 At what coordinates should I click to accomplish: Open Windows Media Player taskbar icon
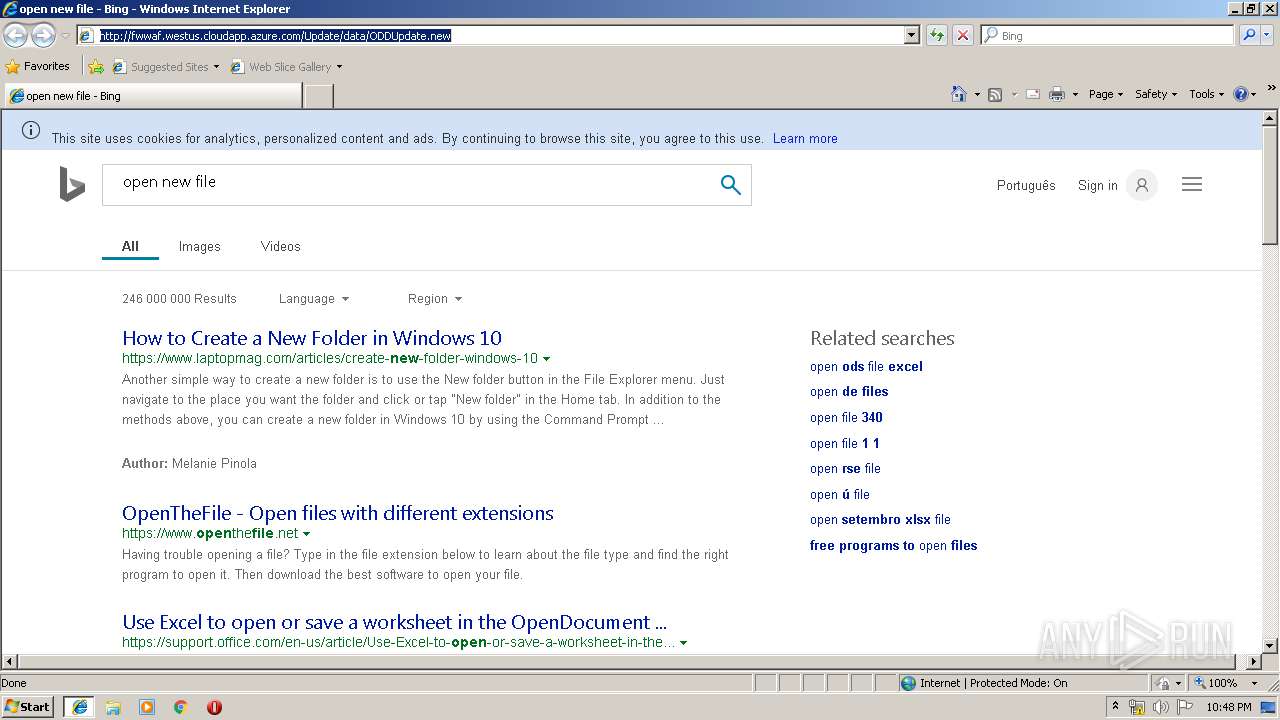tap(147, 707)
